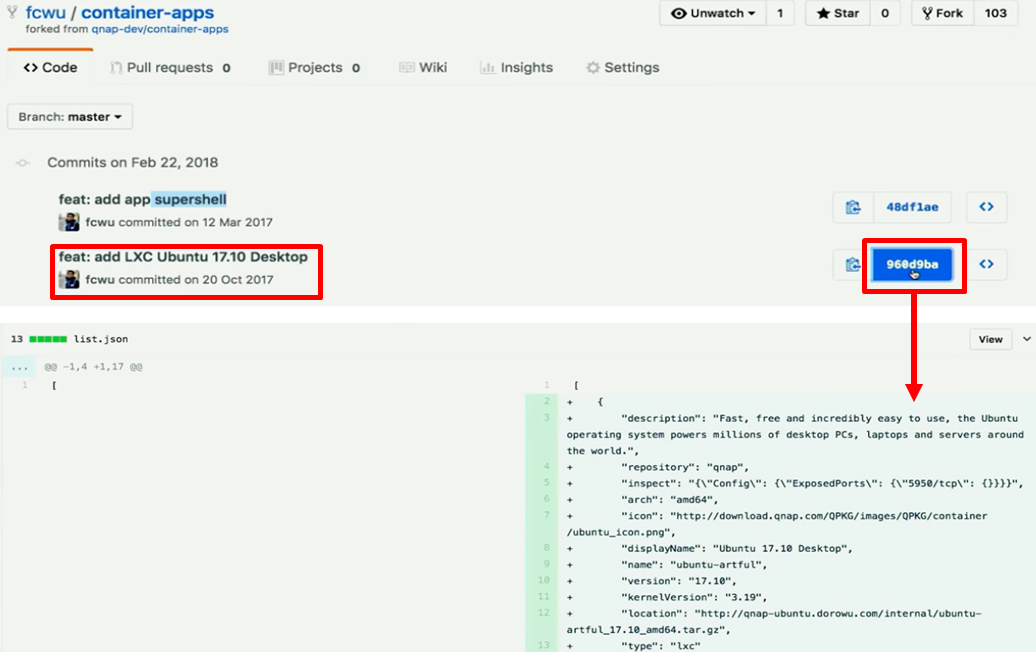1036x652 pixels.
Task: Click the '"kernelVersion": "3.19"' added line
Action: [x=694, y=597]
